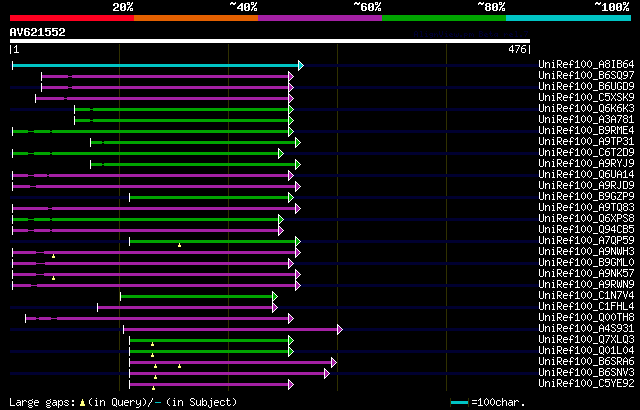Click the yellow gap marker under the A7QP59 alignment
Screen dimensions: 640x410
click(x=180, y=245)
